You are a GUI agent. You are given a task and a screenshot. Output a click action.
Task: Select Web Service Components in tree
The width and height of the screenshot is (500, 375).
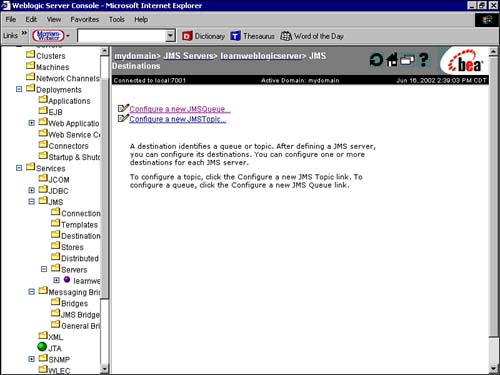pos(74,135)
